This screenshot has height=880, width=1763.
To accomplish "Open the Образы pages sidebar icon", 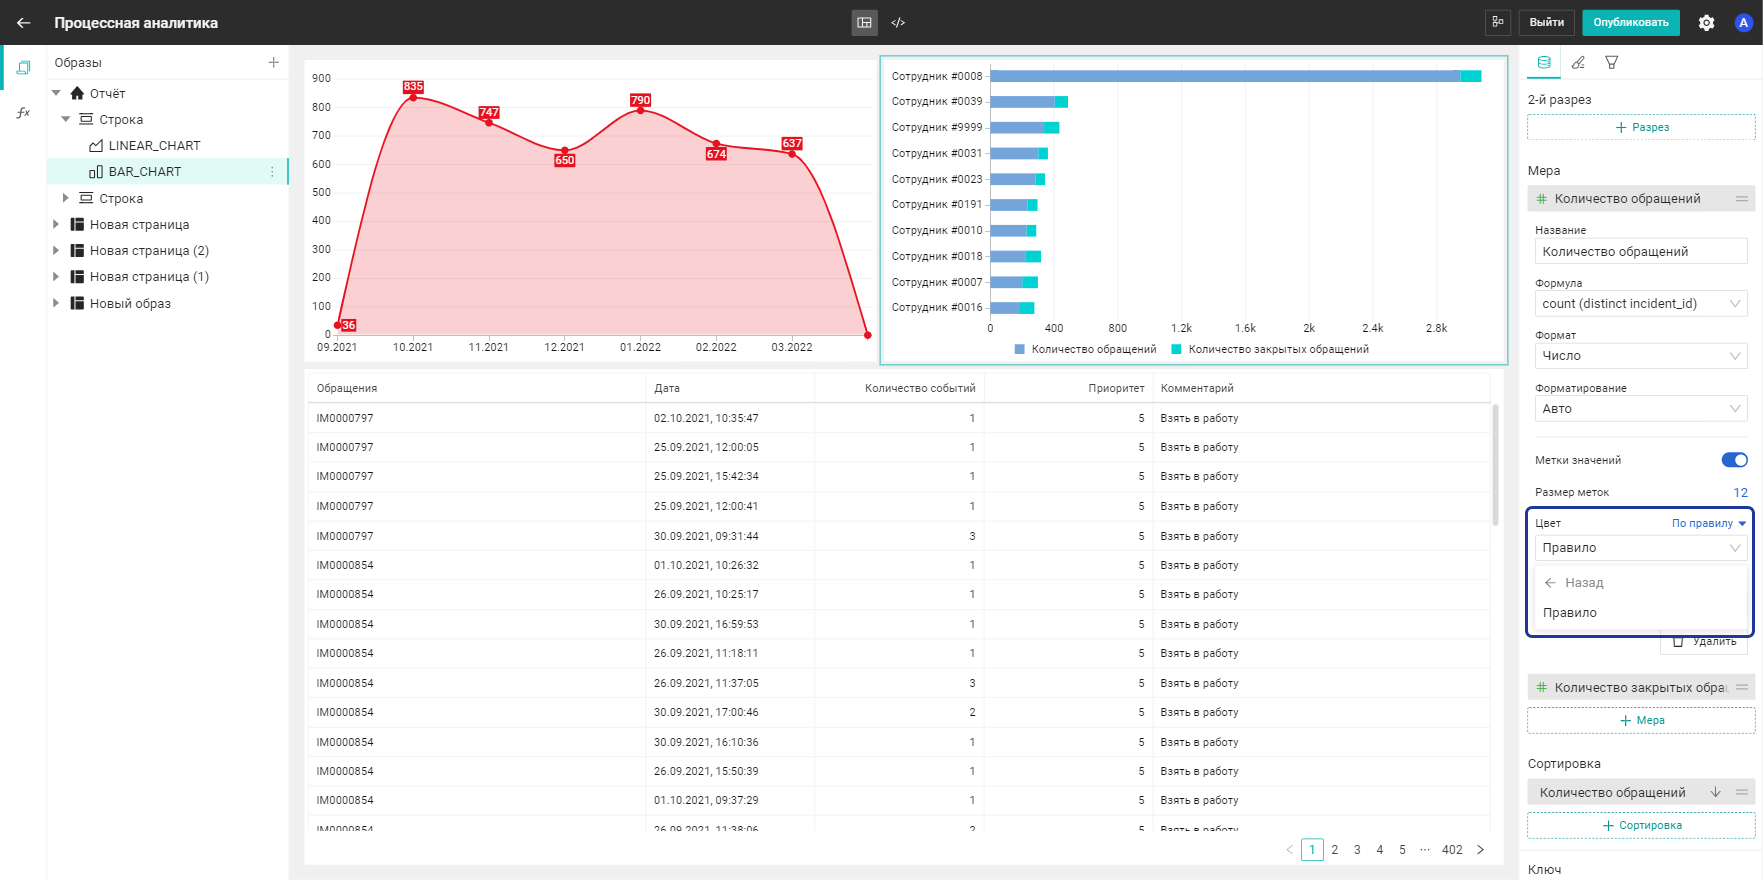I will [24, 68].
